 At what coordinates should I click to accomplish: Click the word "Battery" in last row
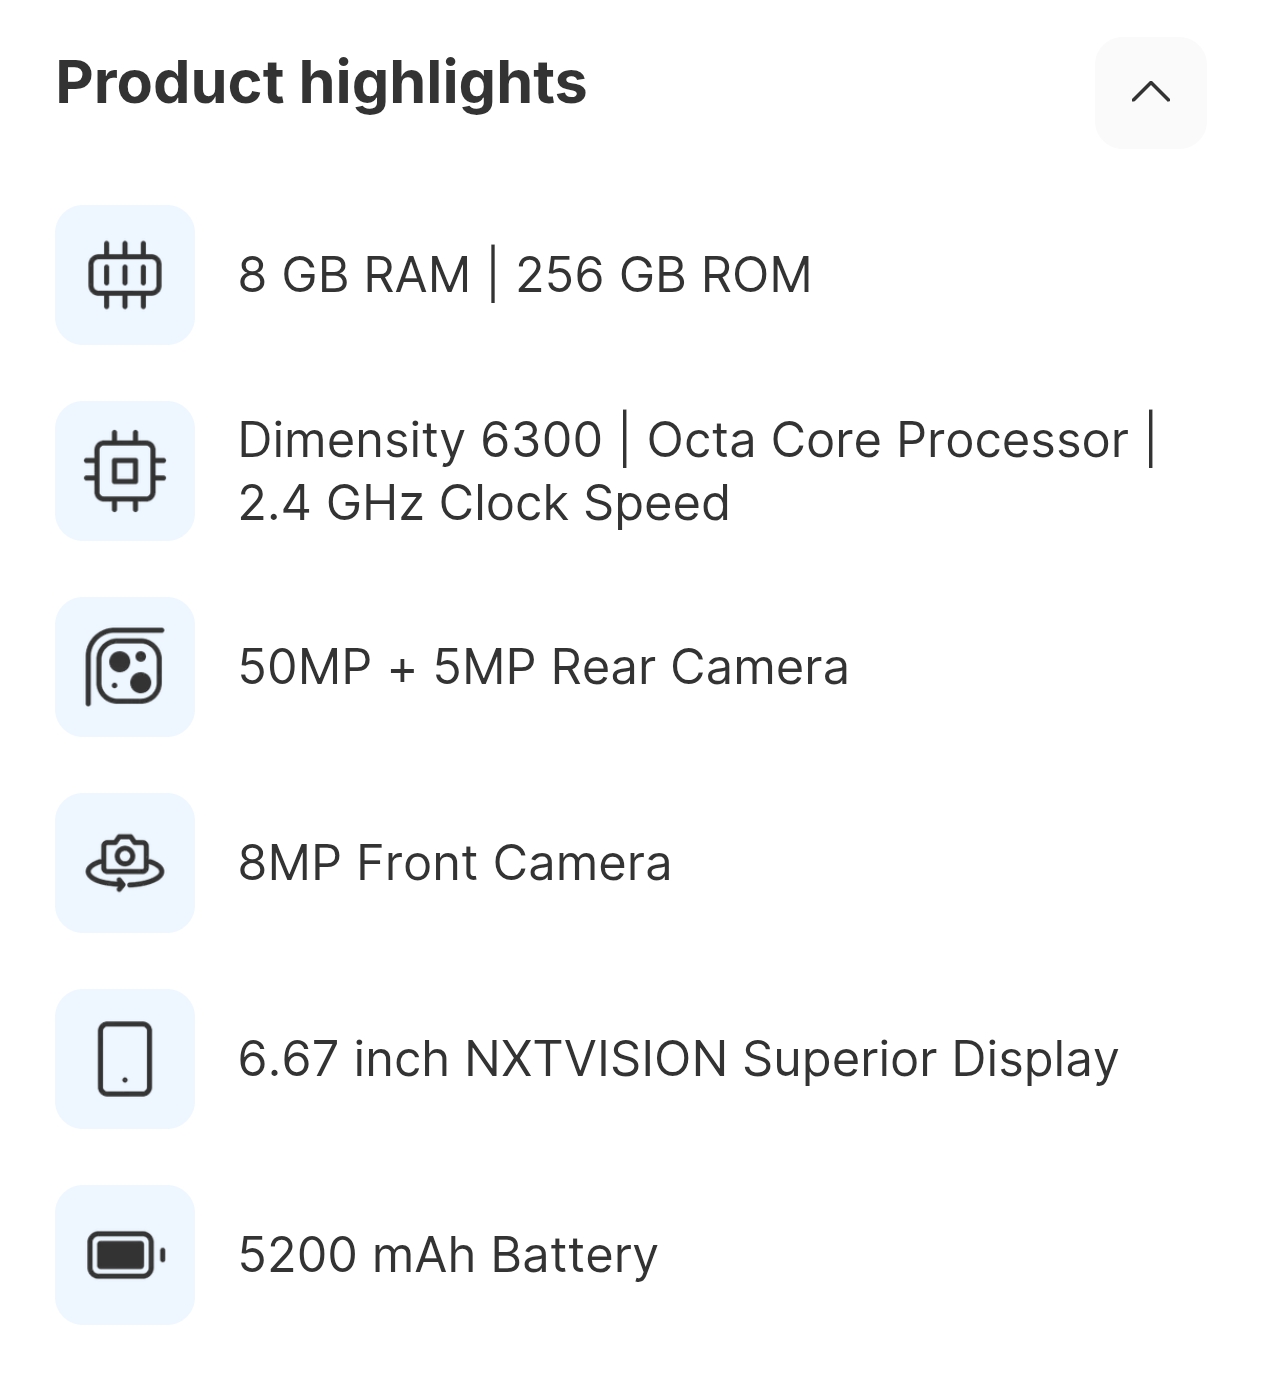(575, 1255)
